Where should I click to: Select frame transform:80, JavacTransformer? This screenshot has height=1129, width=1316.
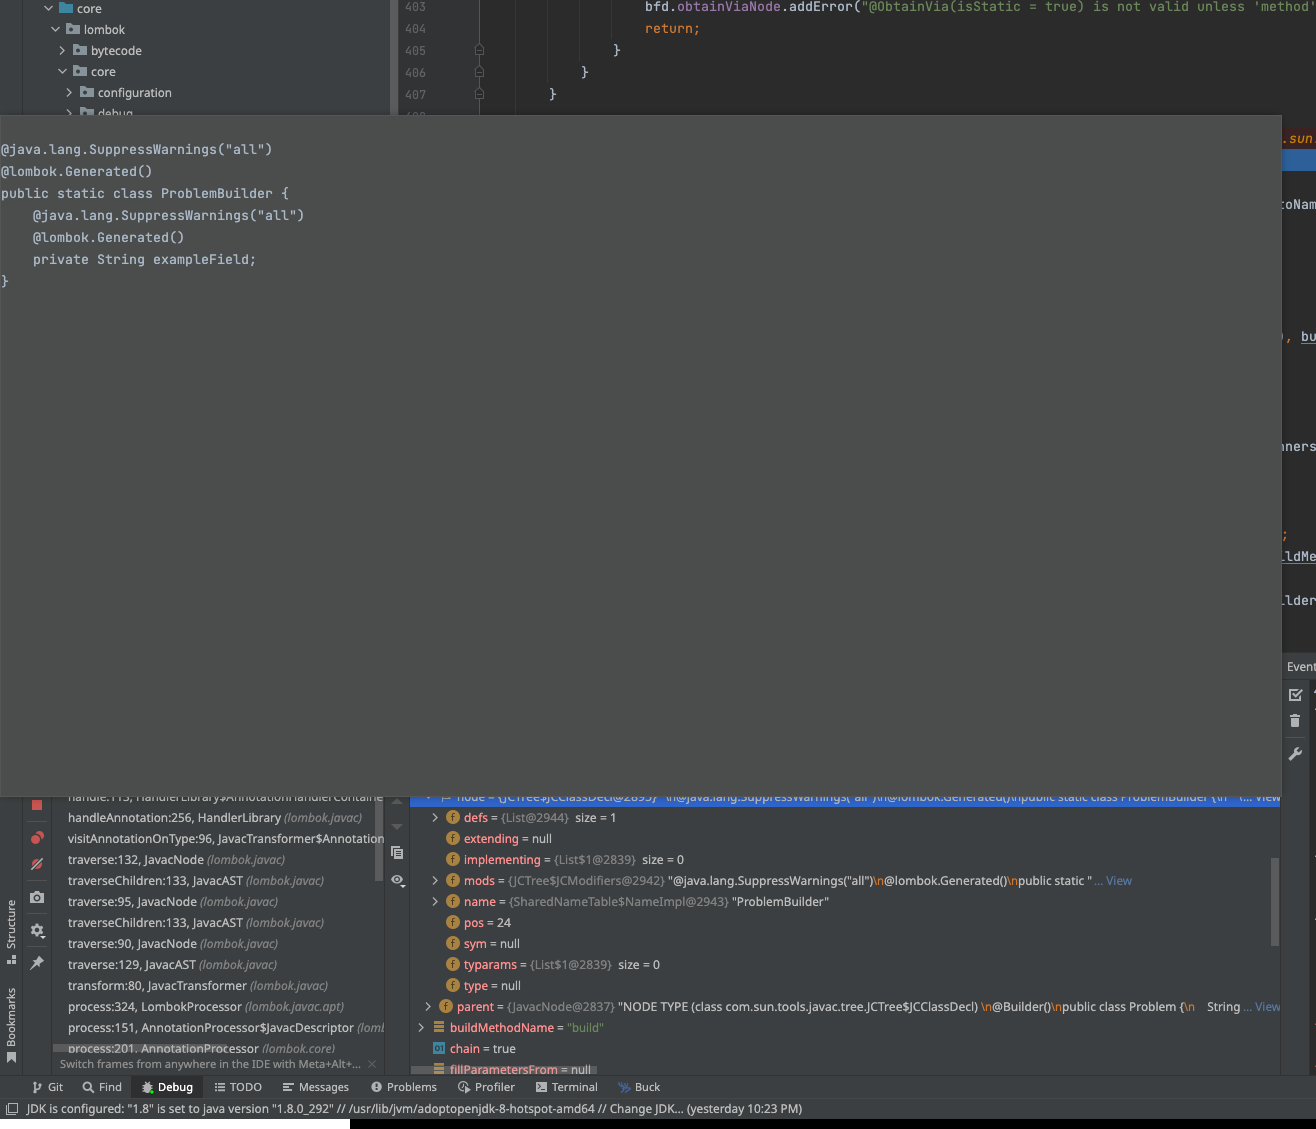tap(198, 986)
